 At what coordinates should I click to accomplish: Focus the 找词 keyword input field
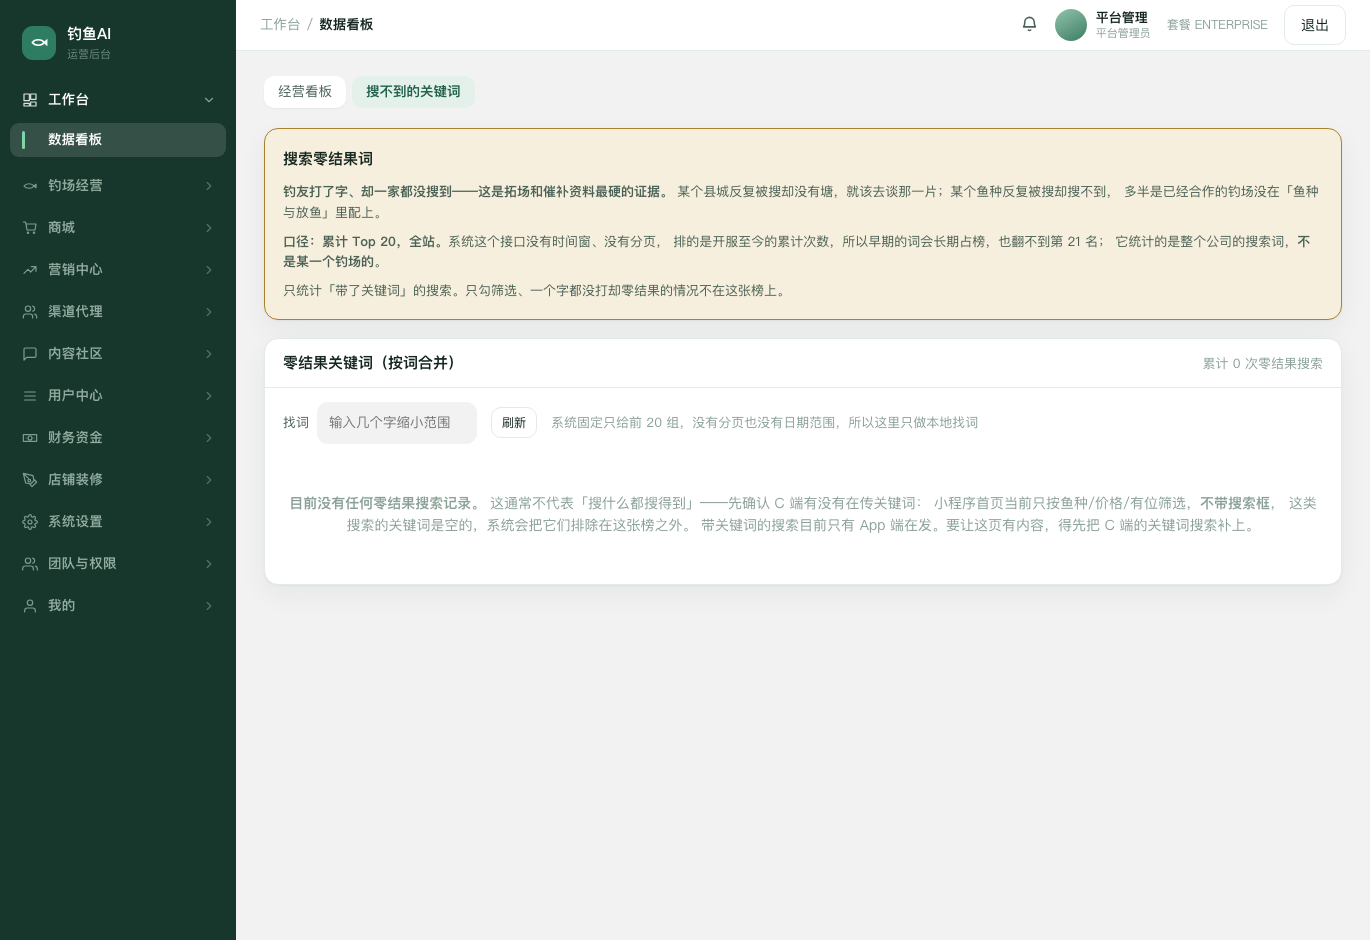(x=397, y=423)
